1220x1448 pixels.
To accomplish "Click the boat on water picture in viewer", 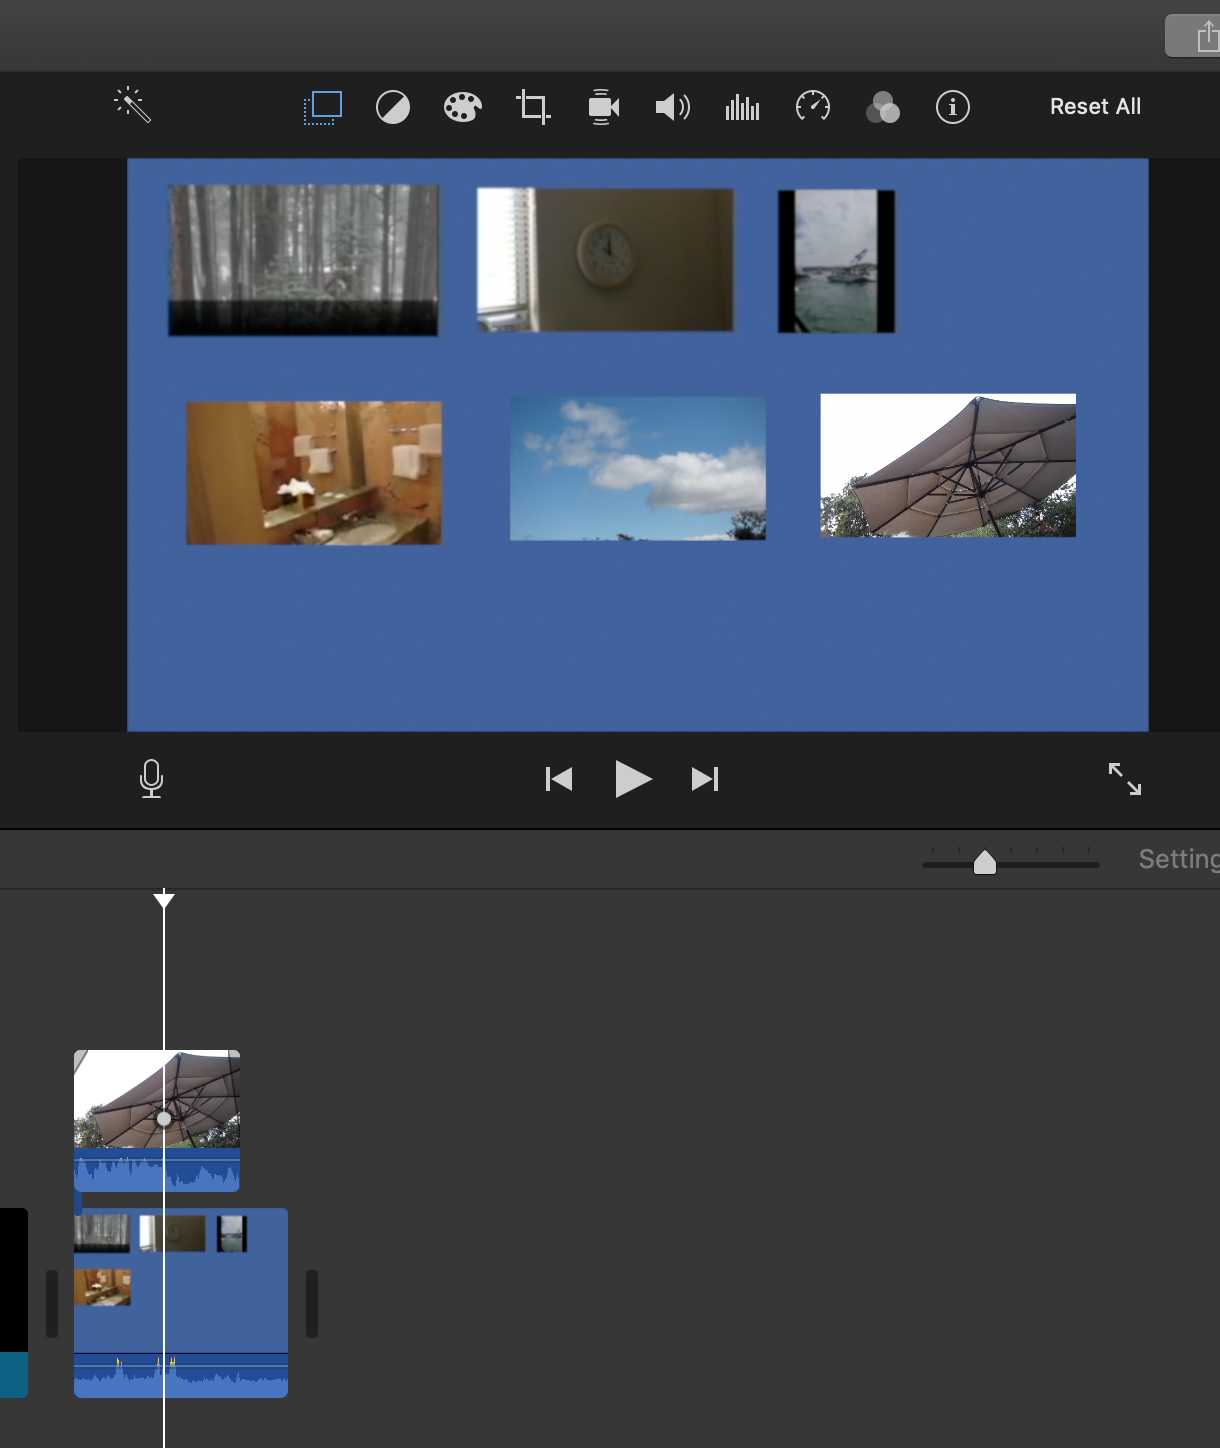I will point(836,261).
